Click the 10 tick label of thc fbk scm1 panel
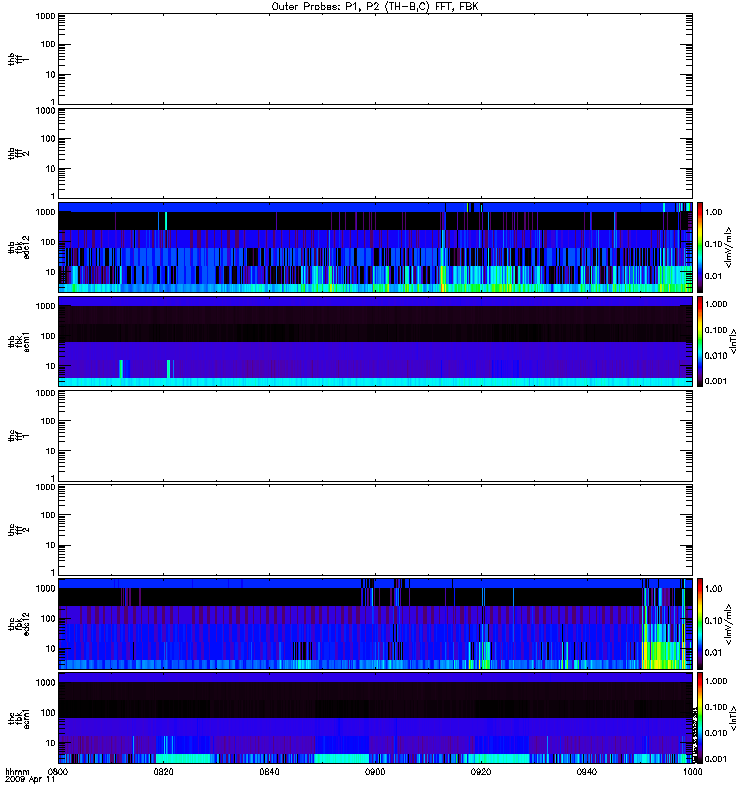750x800 pixels. 51,743
